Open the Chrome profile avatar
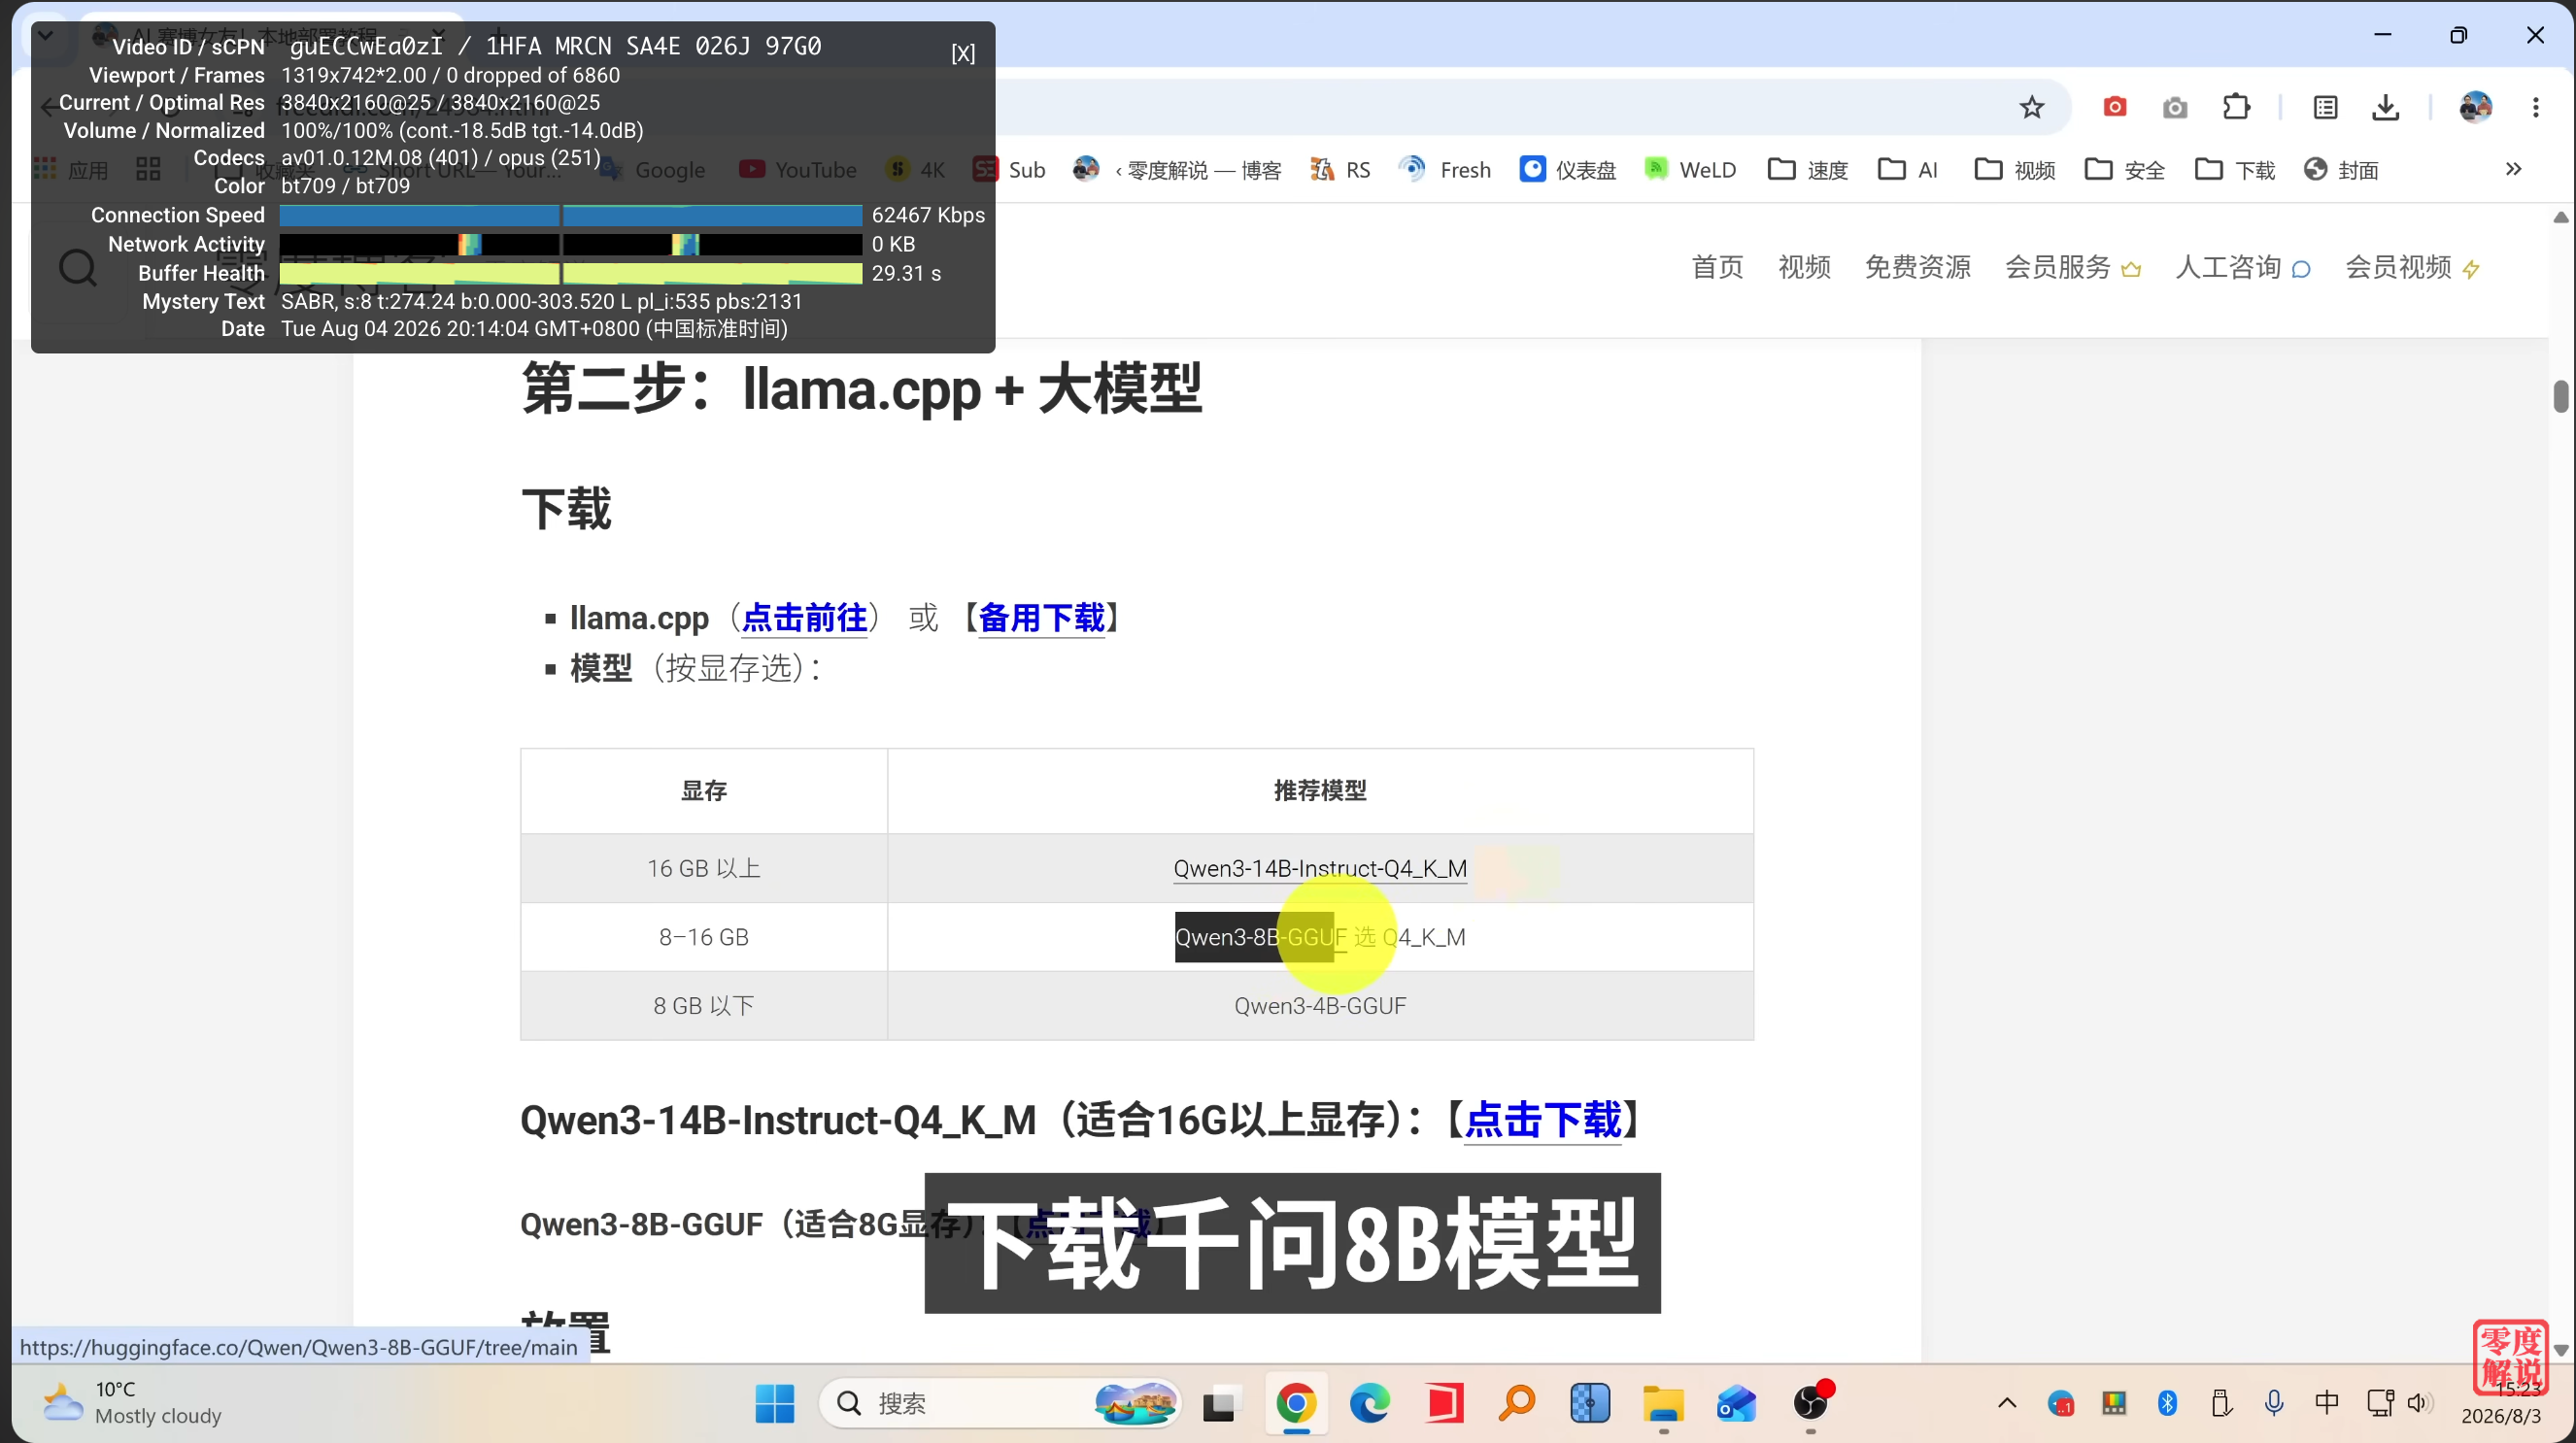This screenshot has height=1443, width=2576. click(x=2475, y=107)
